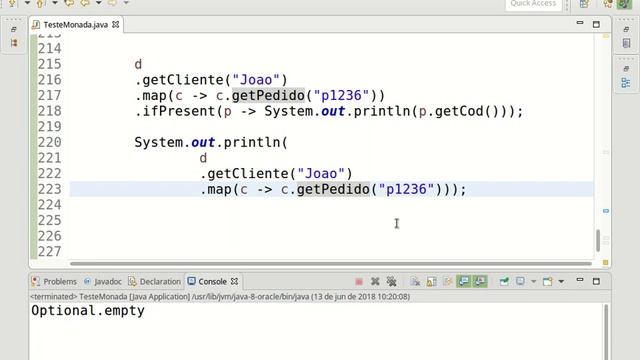The width and height of the screenshot is (640, 360).
Task: Click line number 217 in gutter
Action: [x=49, y=96]
